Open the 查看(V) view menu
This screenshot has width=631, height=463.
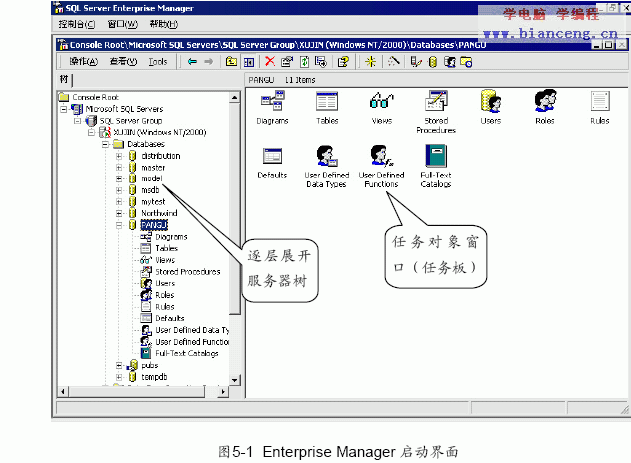pos(123,62)
